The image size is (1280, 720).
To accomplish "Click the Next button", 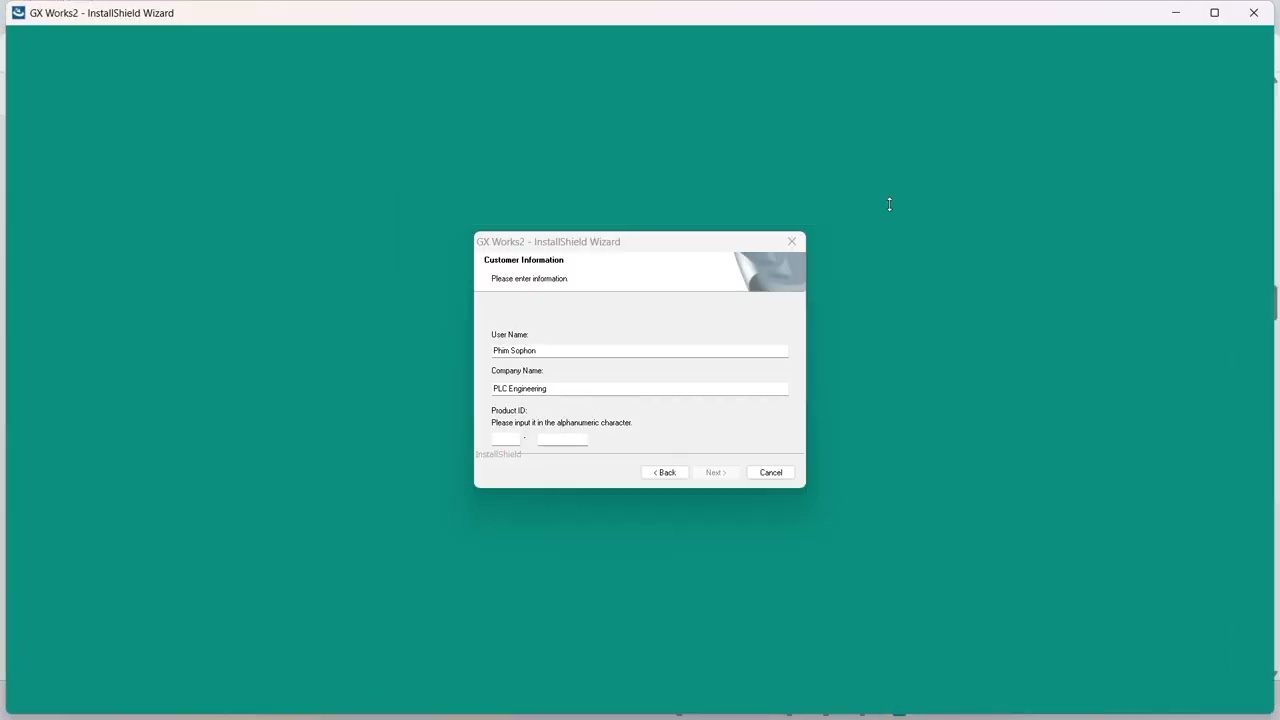I will pyautogui.click(x=716, y=473).
